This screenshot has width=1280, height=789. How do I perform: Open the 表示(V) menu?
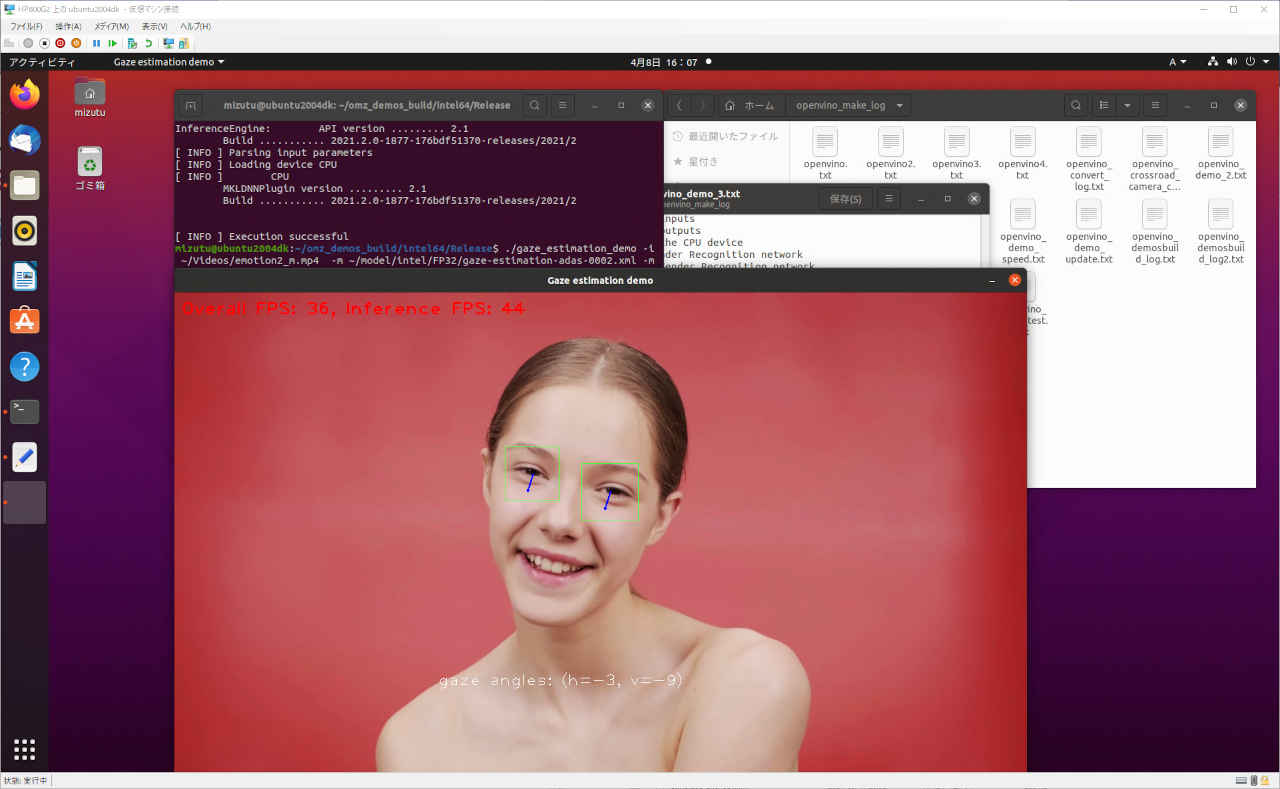154,26
